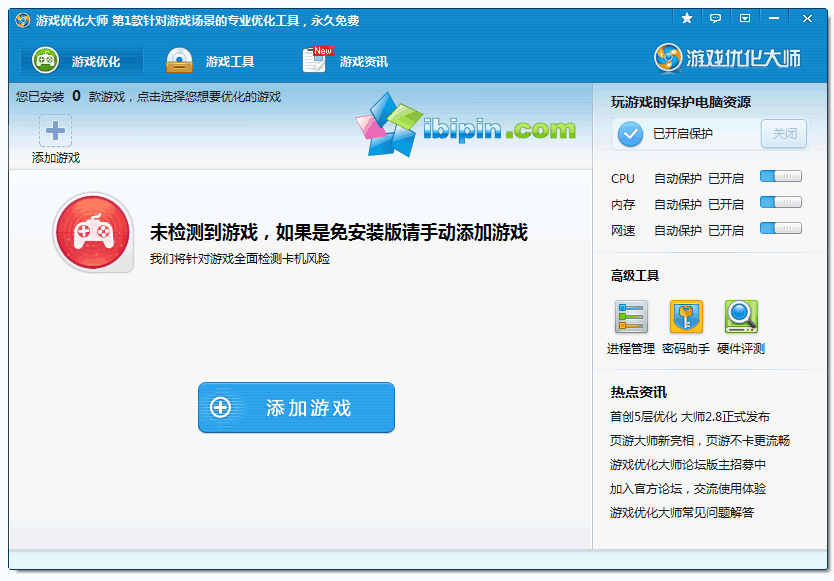
Task: Click the 已开启保护 status text
Action: coord(682,134)
